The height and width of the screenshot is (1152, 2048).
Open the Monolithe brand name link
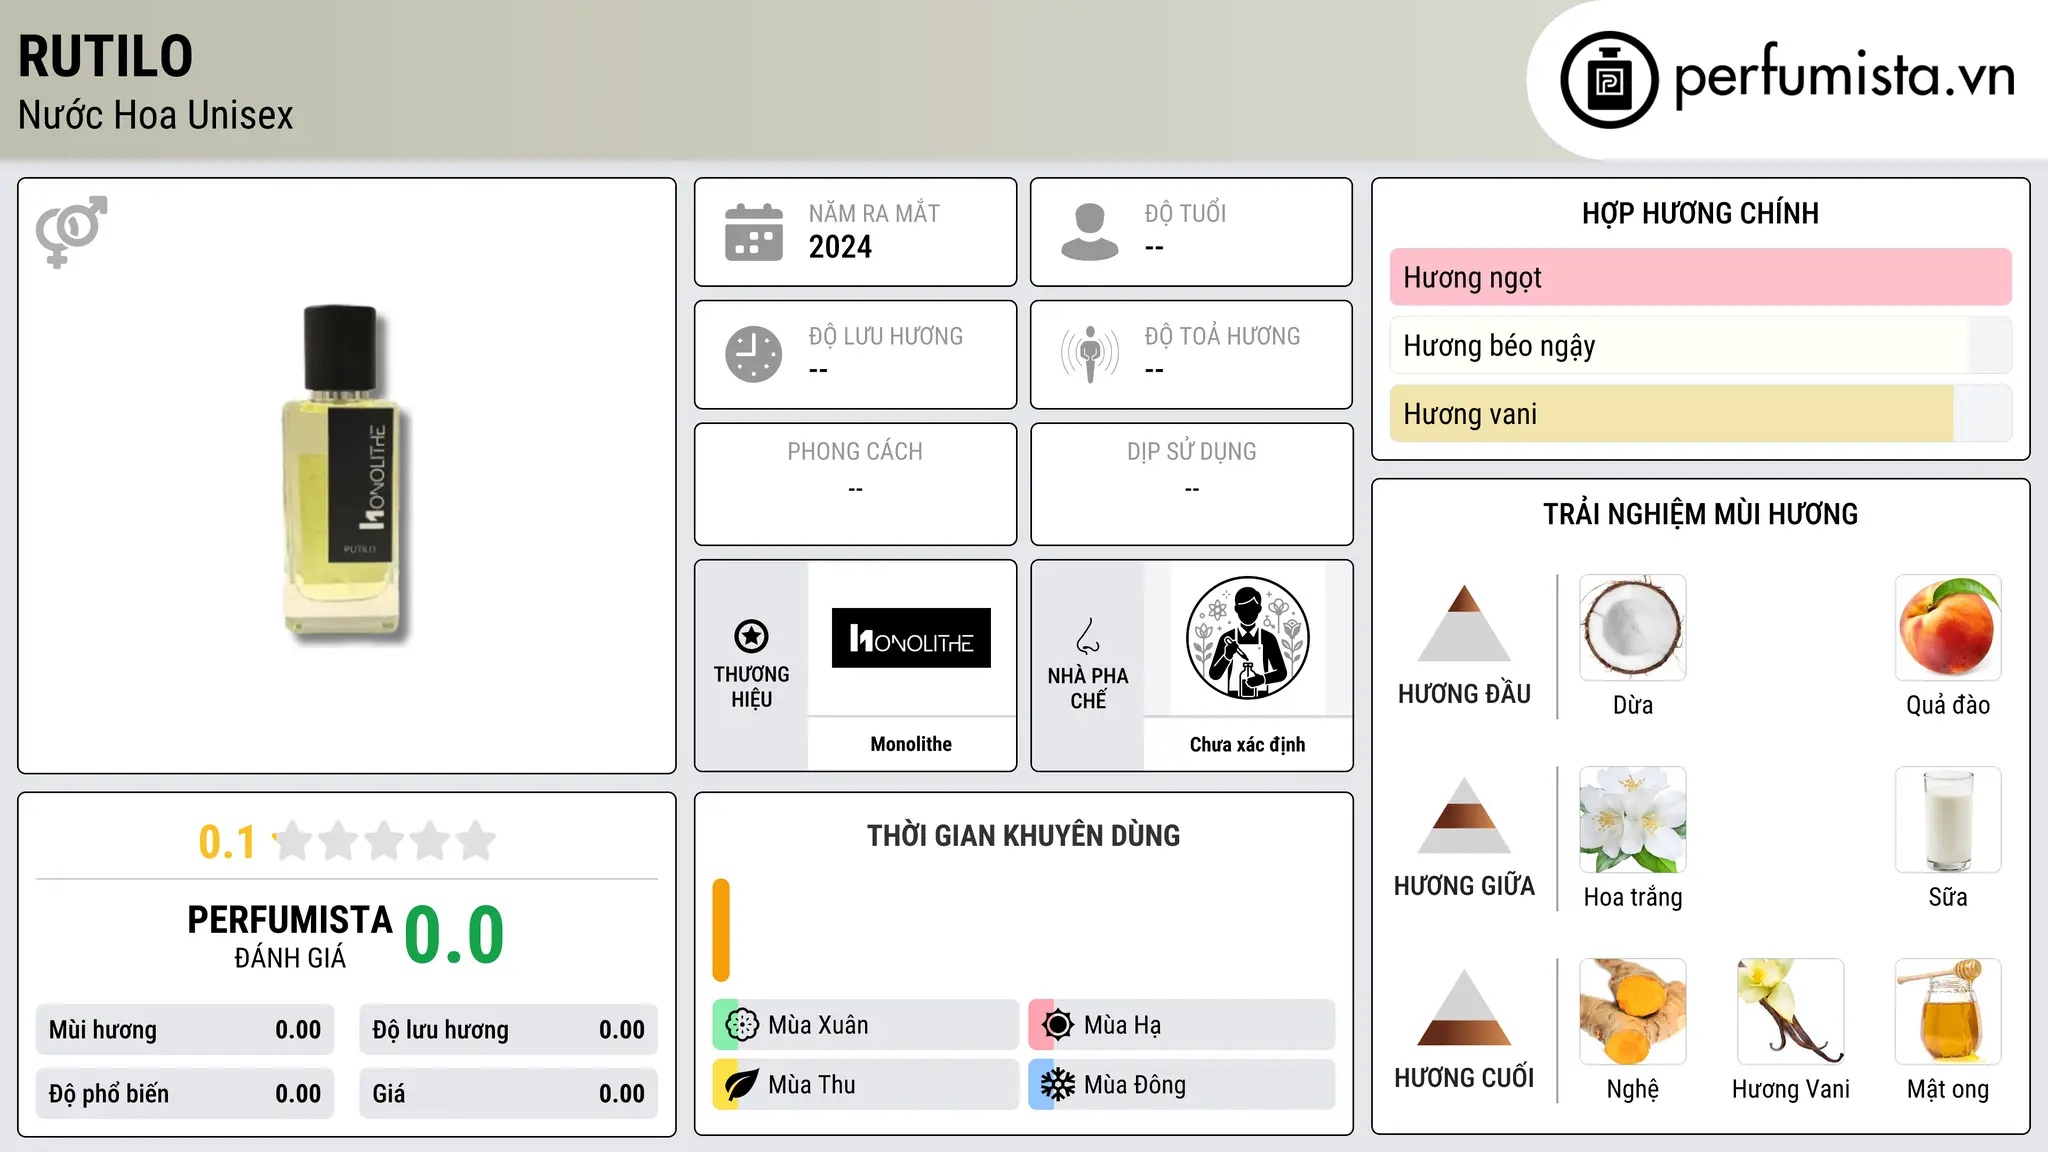911,744
